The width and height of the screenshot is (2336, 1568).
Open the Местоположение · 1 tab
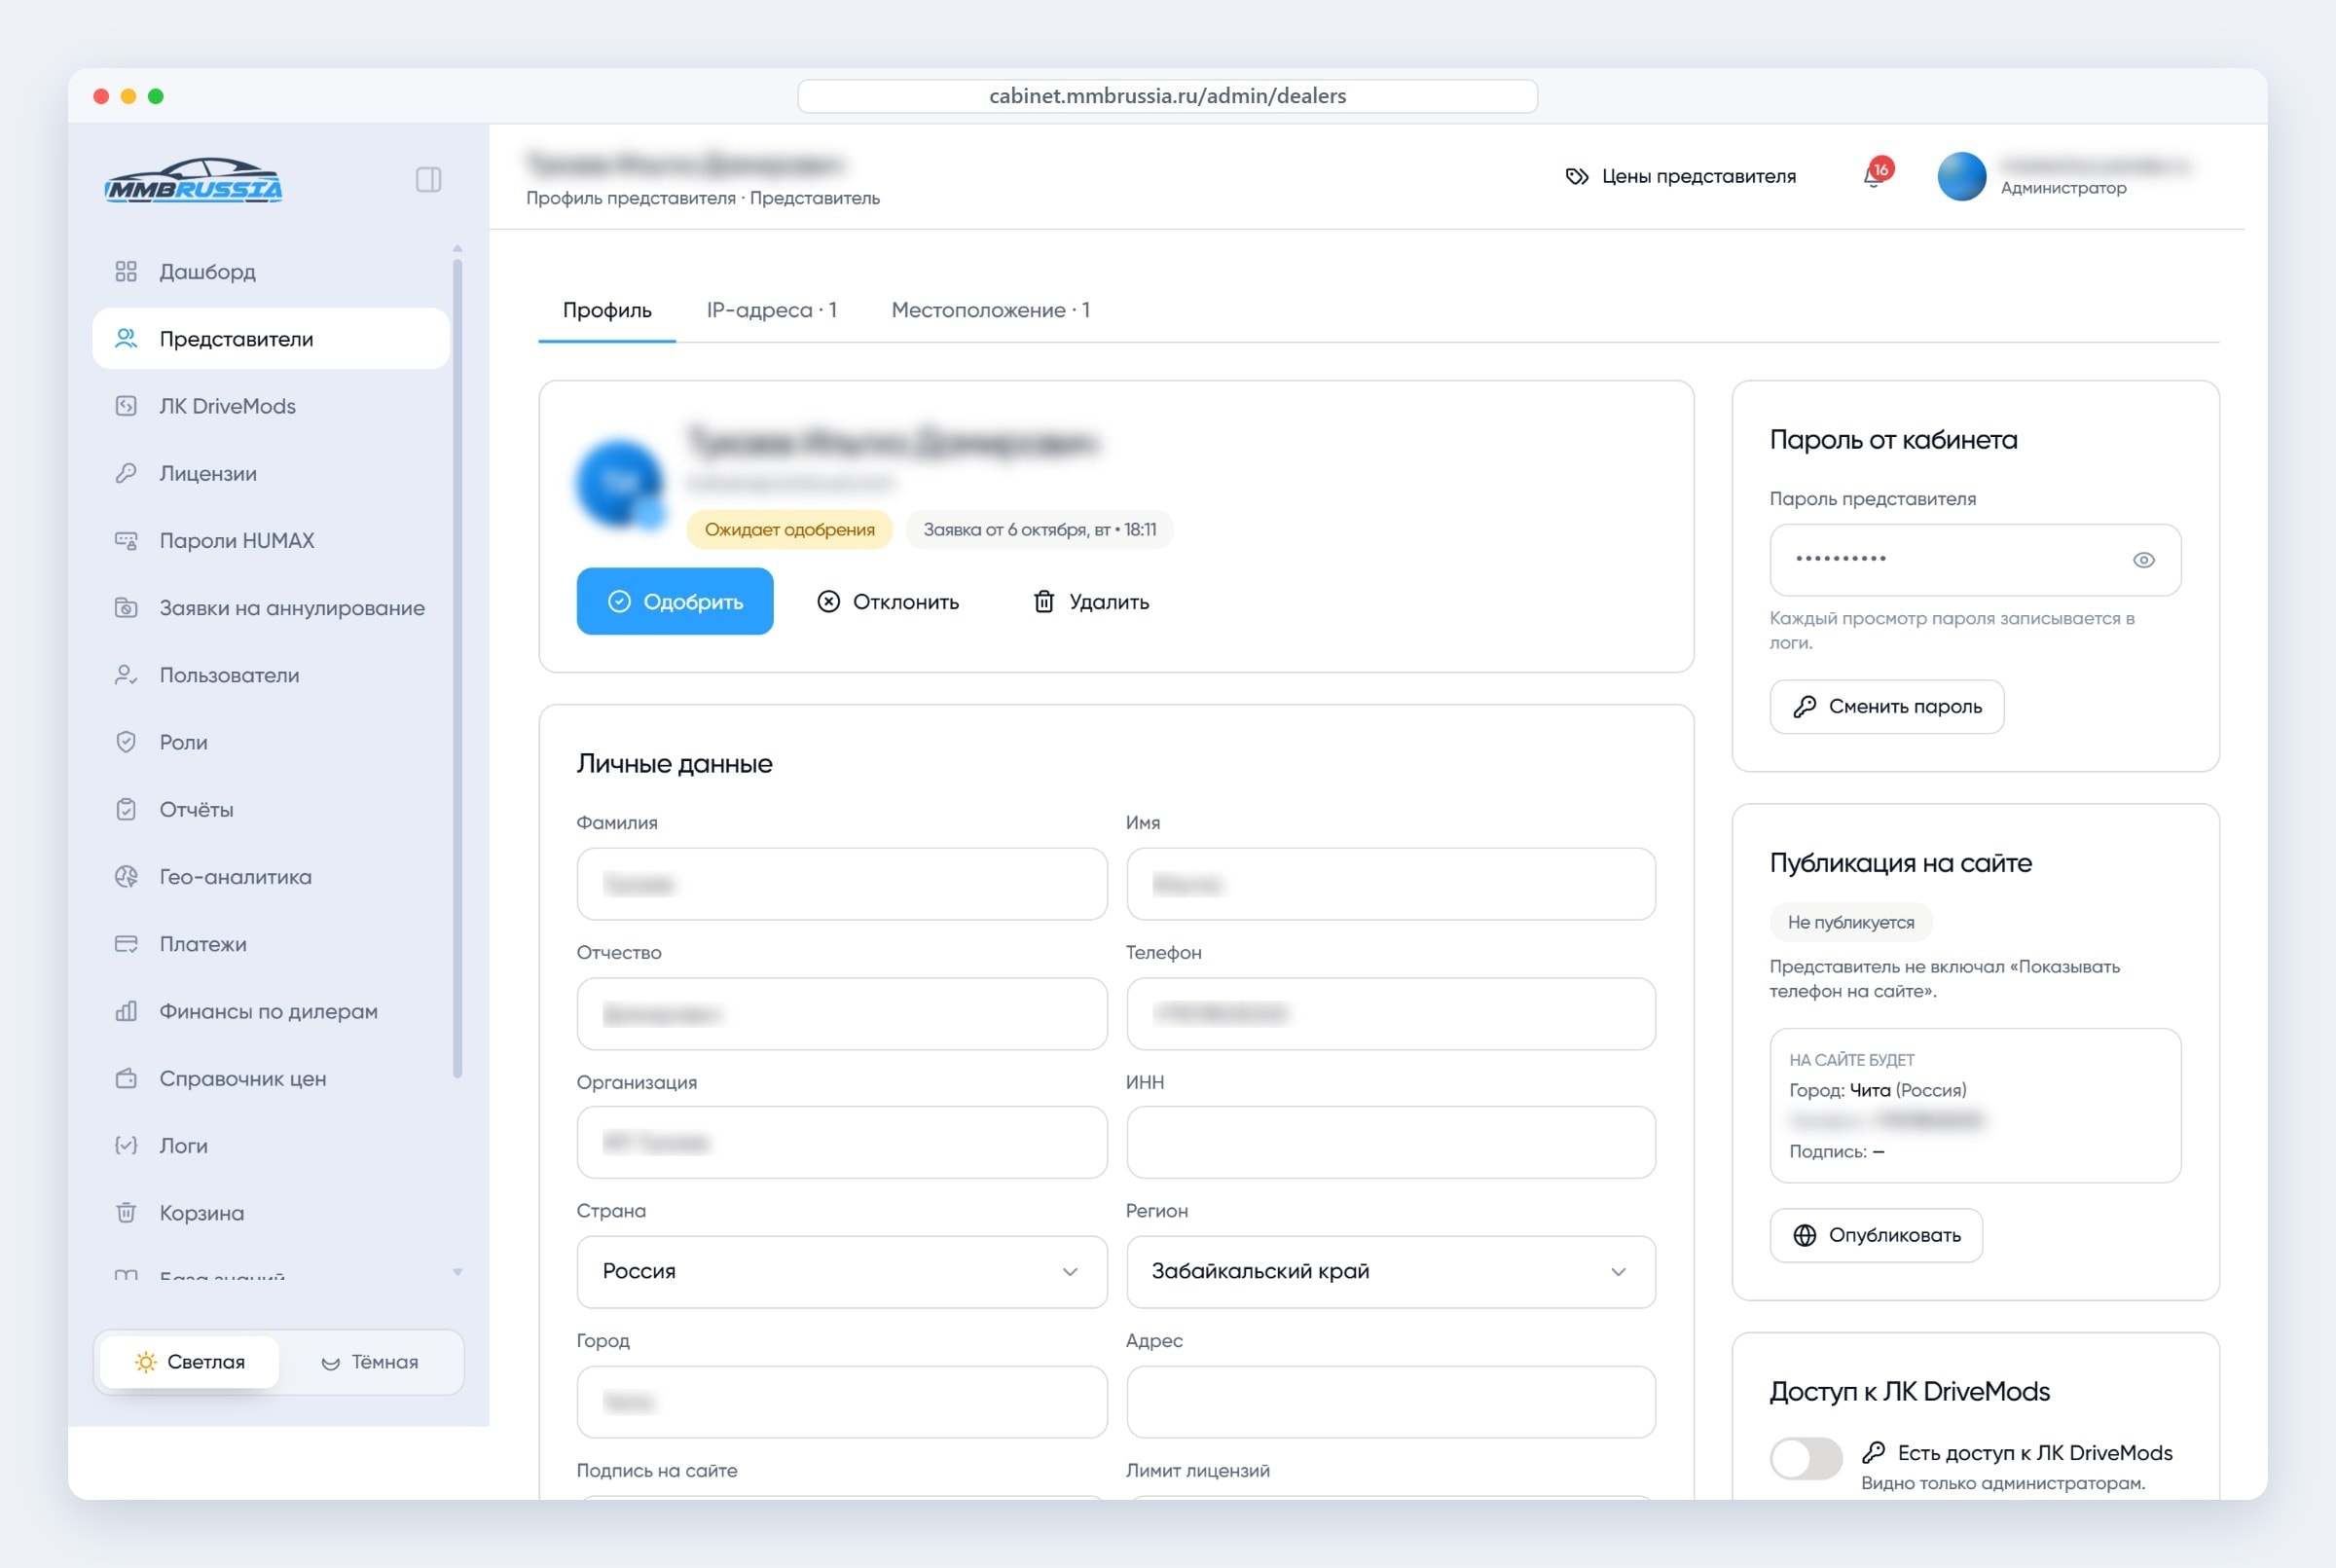click(990, 310)
